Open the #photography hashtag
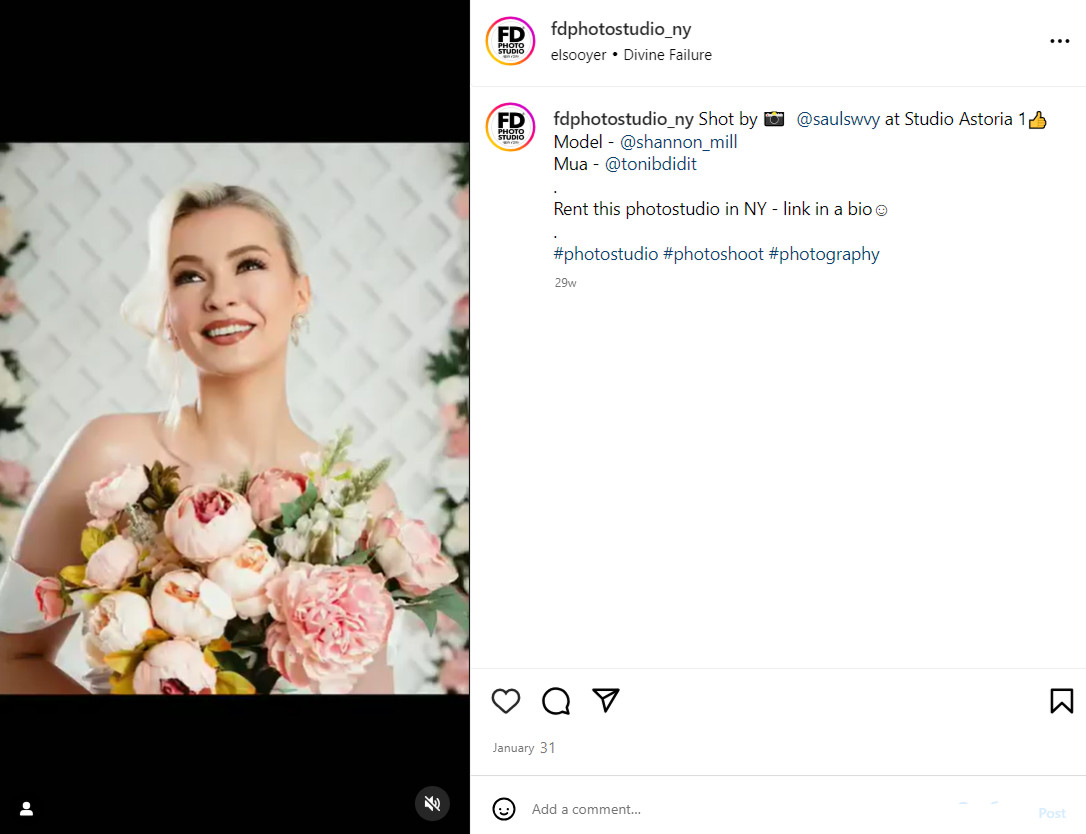The image size is (1086, 834). 824,254
